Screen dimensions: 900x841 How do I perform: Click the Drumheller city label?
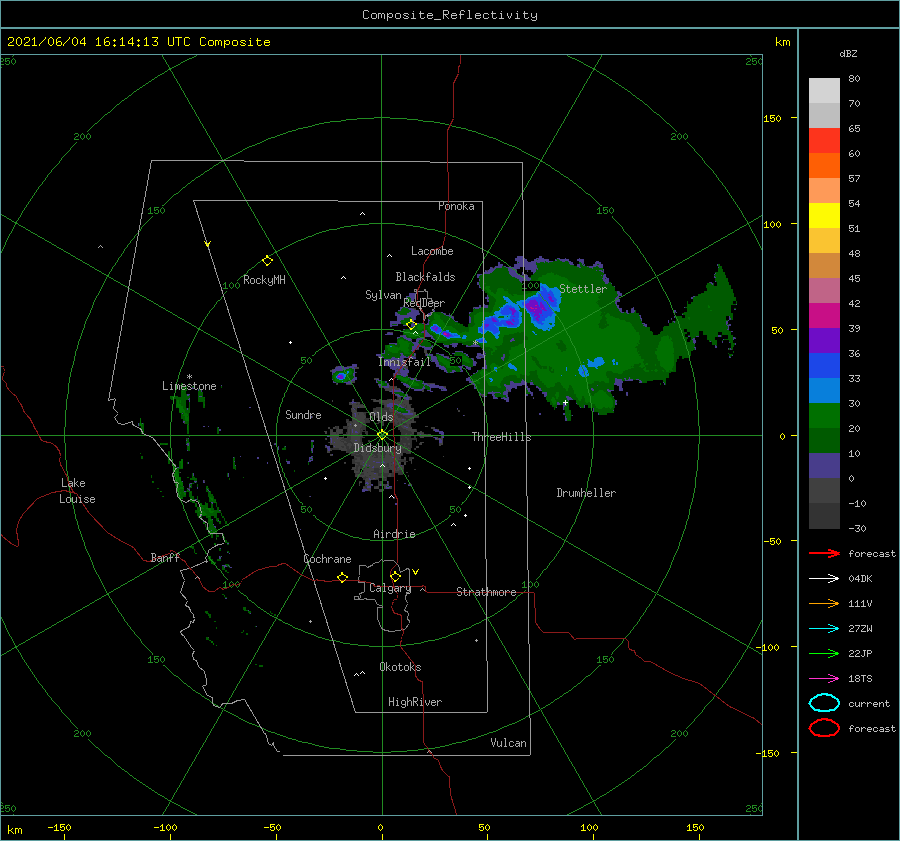(586, 493)
